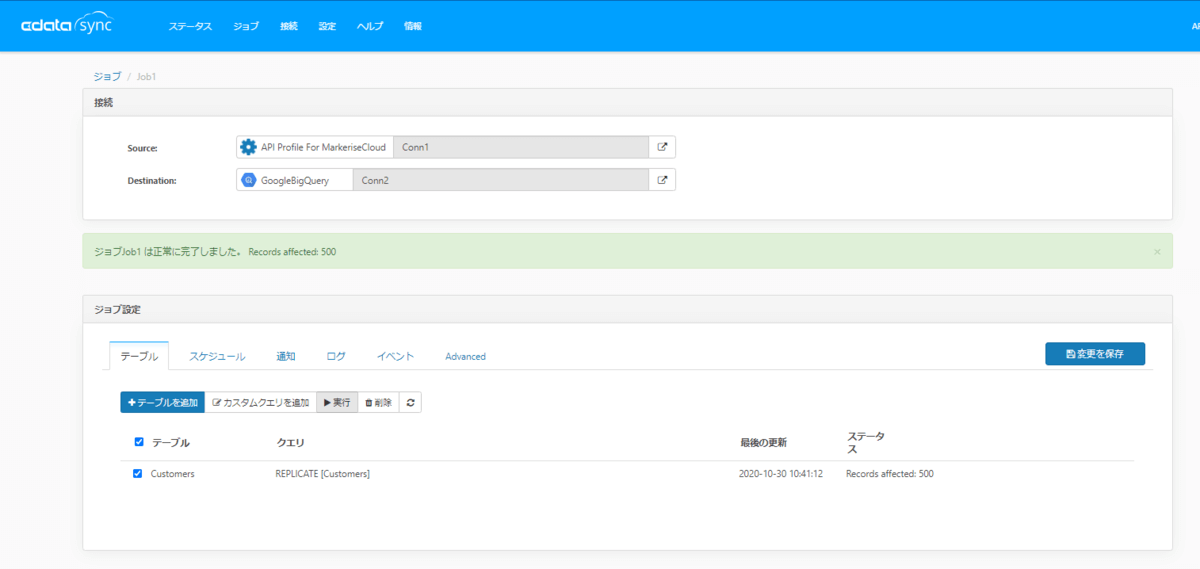Click the 2020-10-30 10:41:12 timestamp
The height and width of the screenshot is (569, 1200).
click(781, 474)
